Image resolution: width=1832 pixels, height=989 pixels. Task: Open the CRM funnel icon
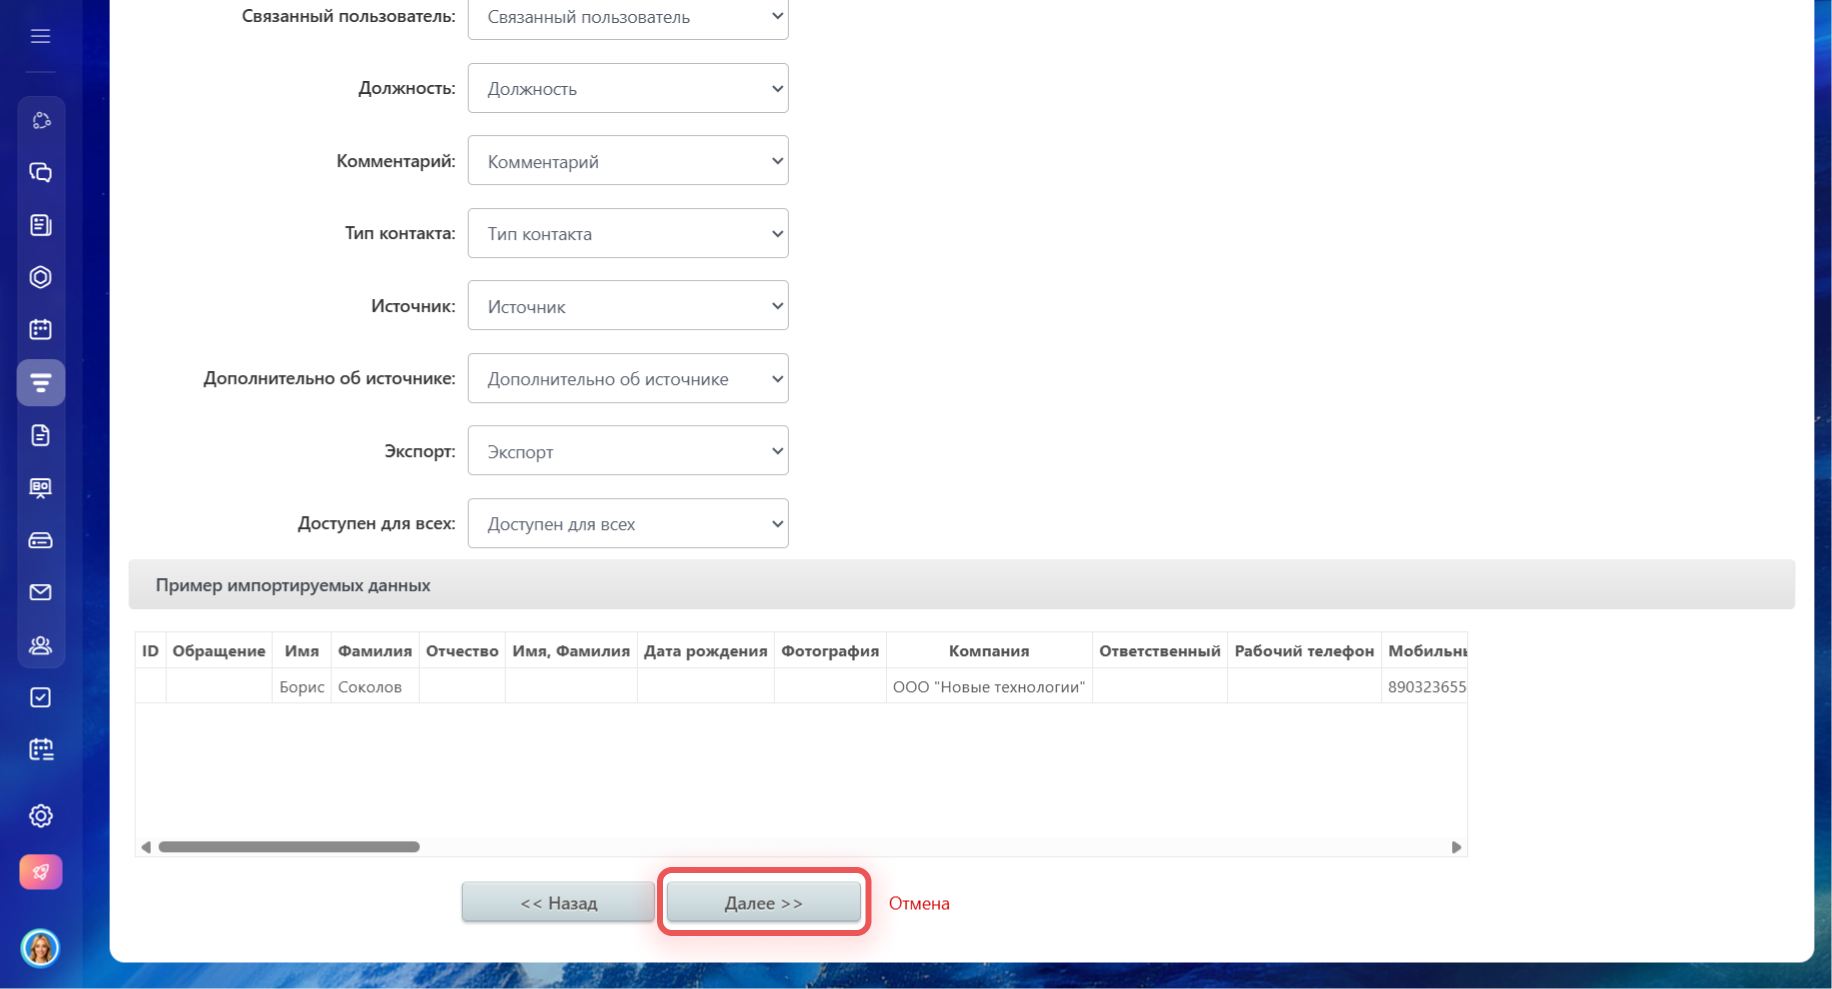(x=40, y=383)
